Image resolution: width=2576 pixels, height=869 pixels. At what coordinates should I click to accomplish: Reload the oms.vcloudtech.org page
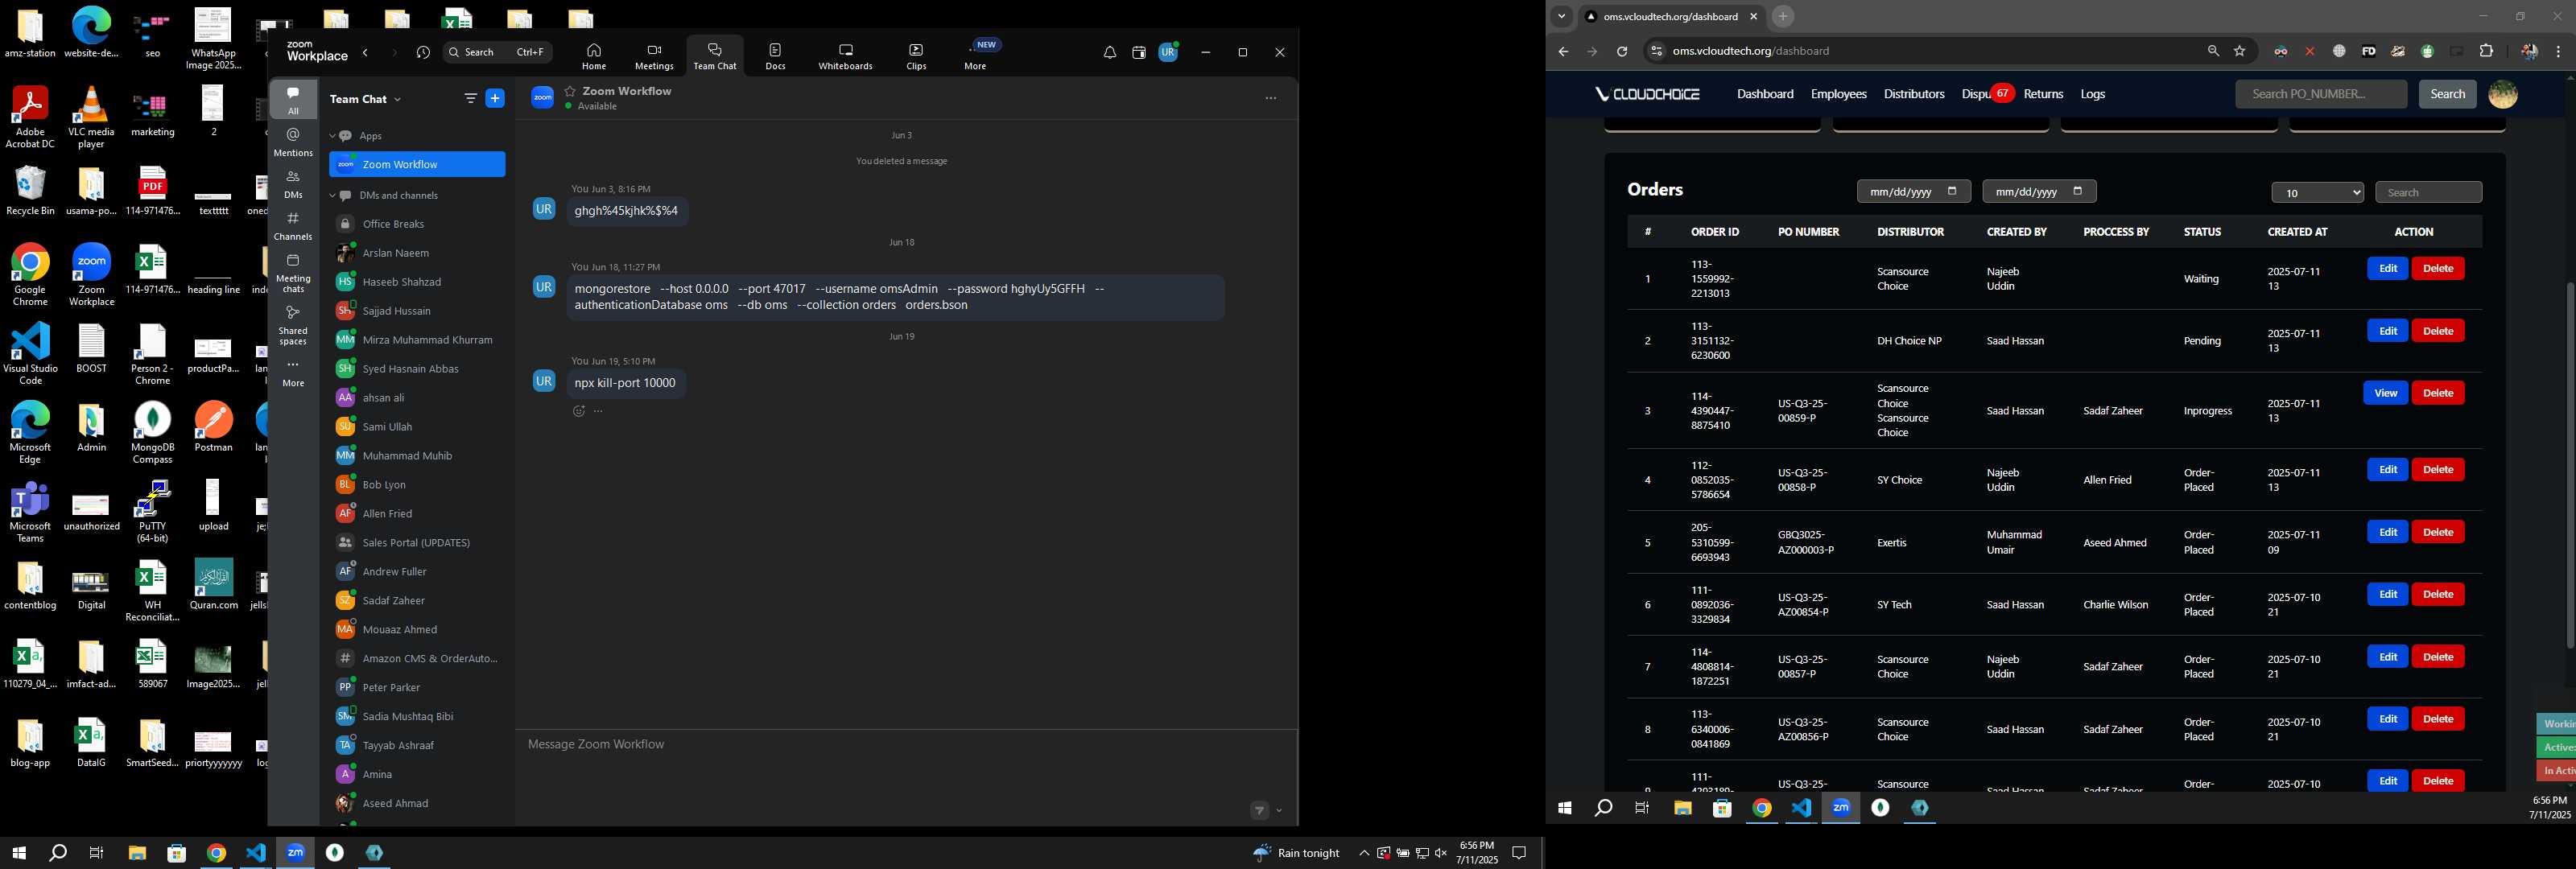click(x=1622, y=51)
